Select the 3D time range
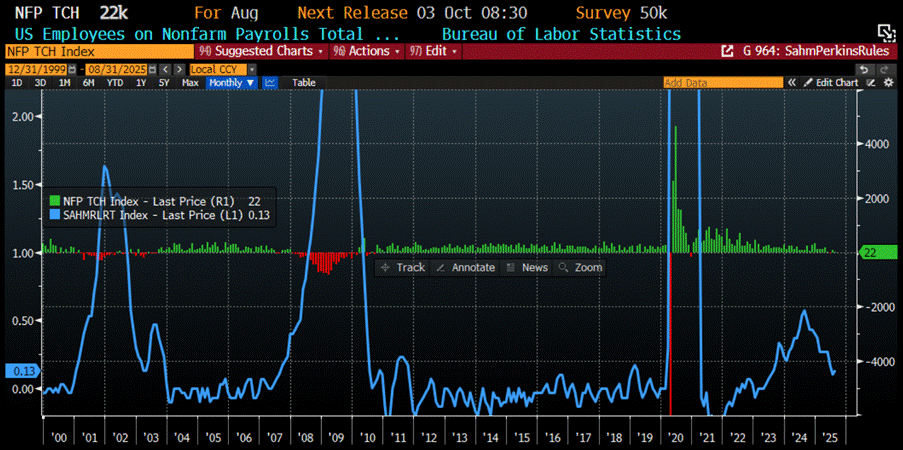Screen dimensions: 903x450 point(40,82)
